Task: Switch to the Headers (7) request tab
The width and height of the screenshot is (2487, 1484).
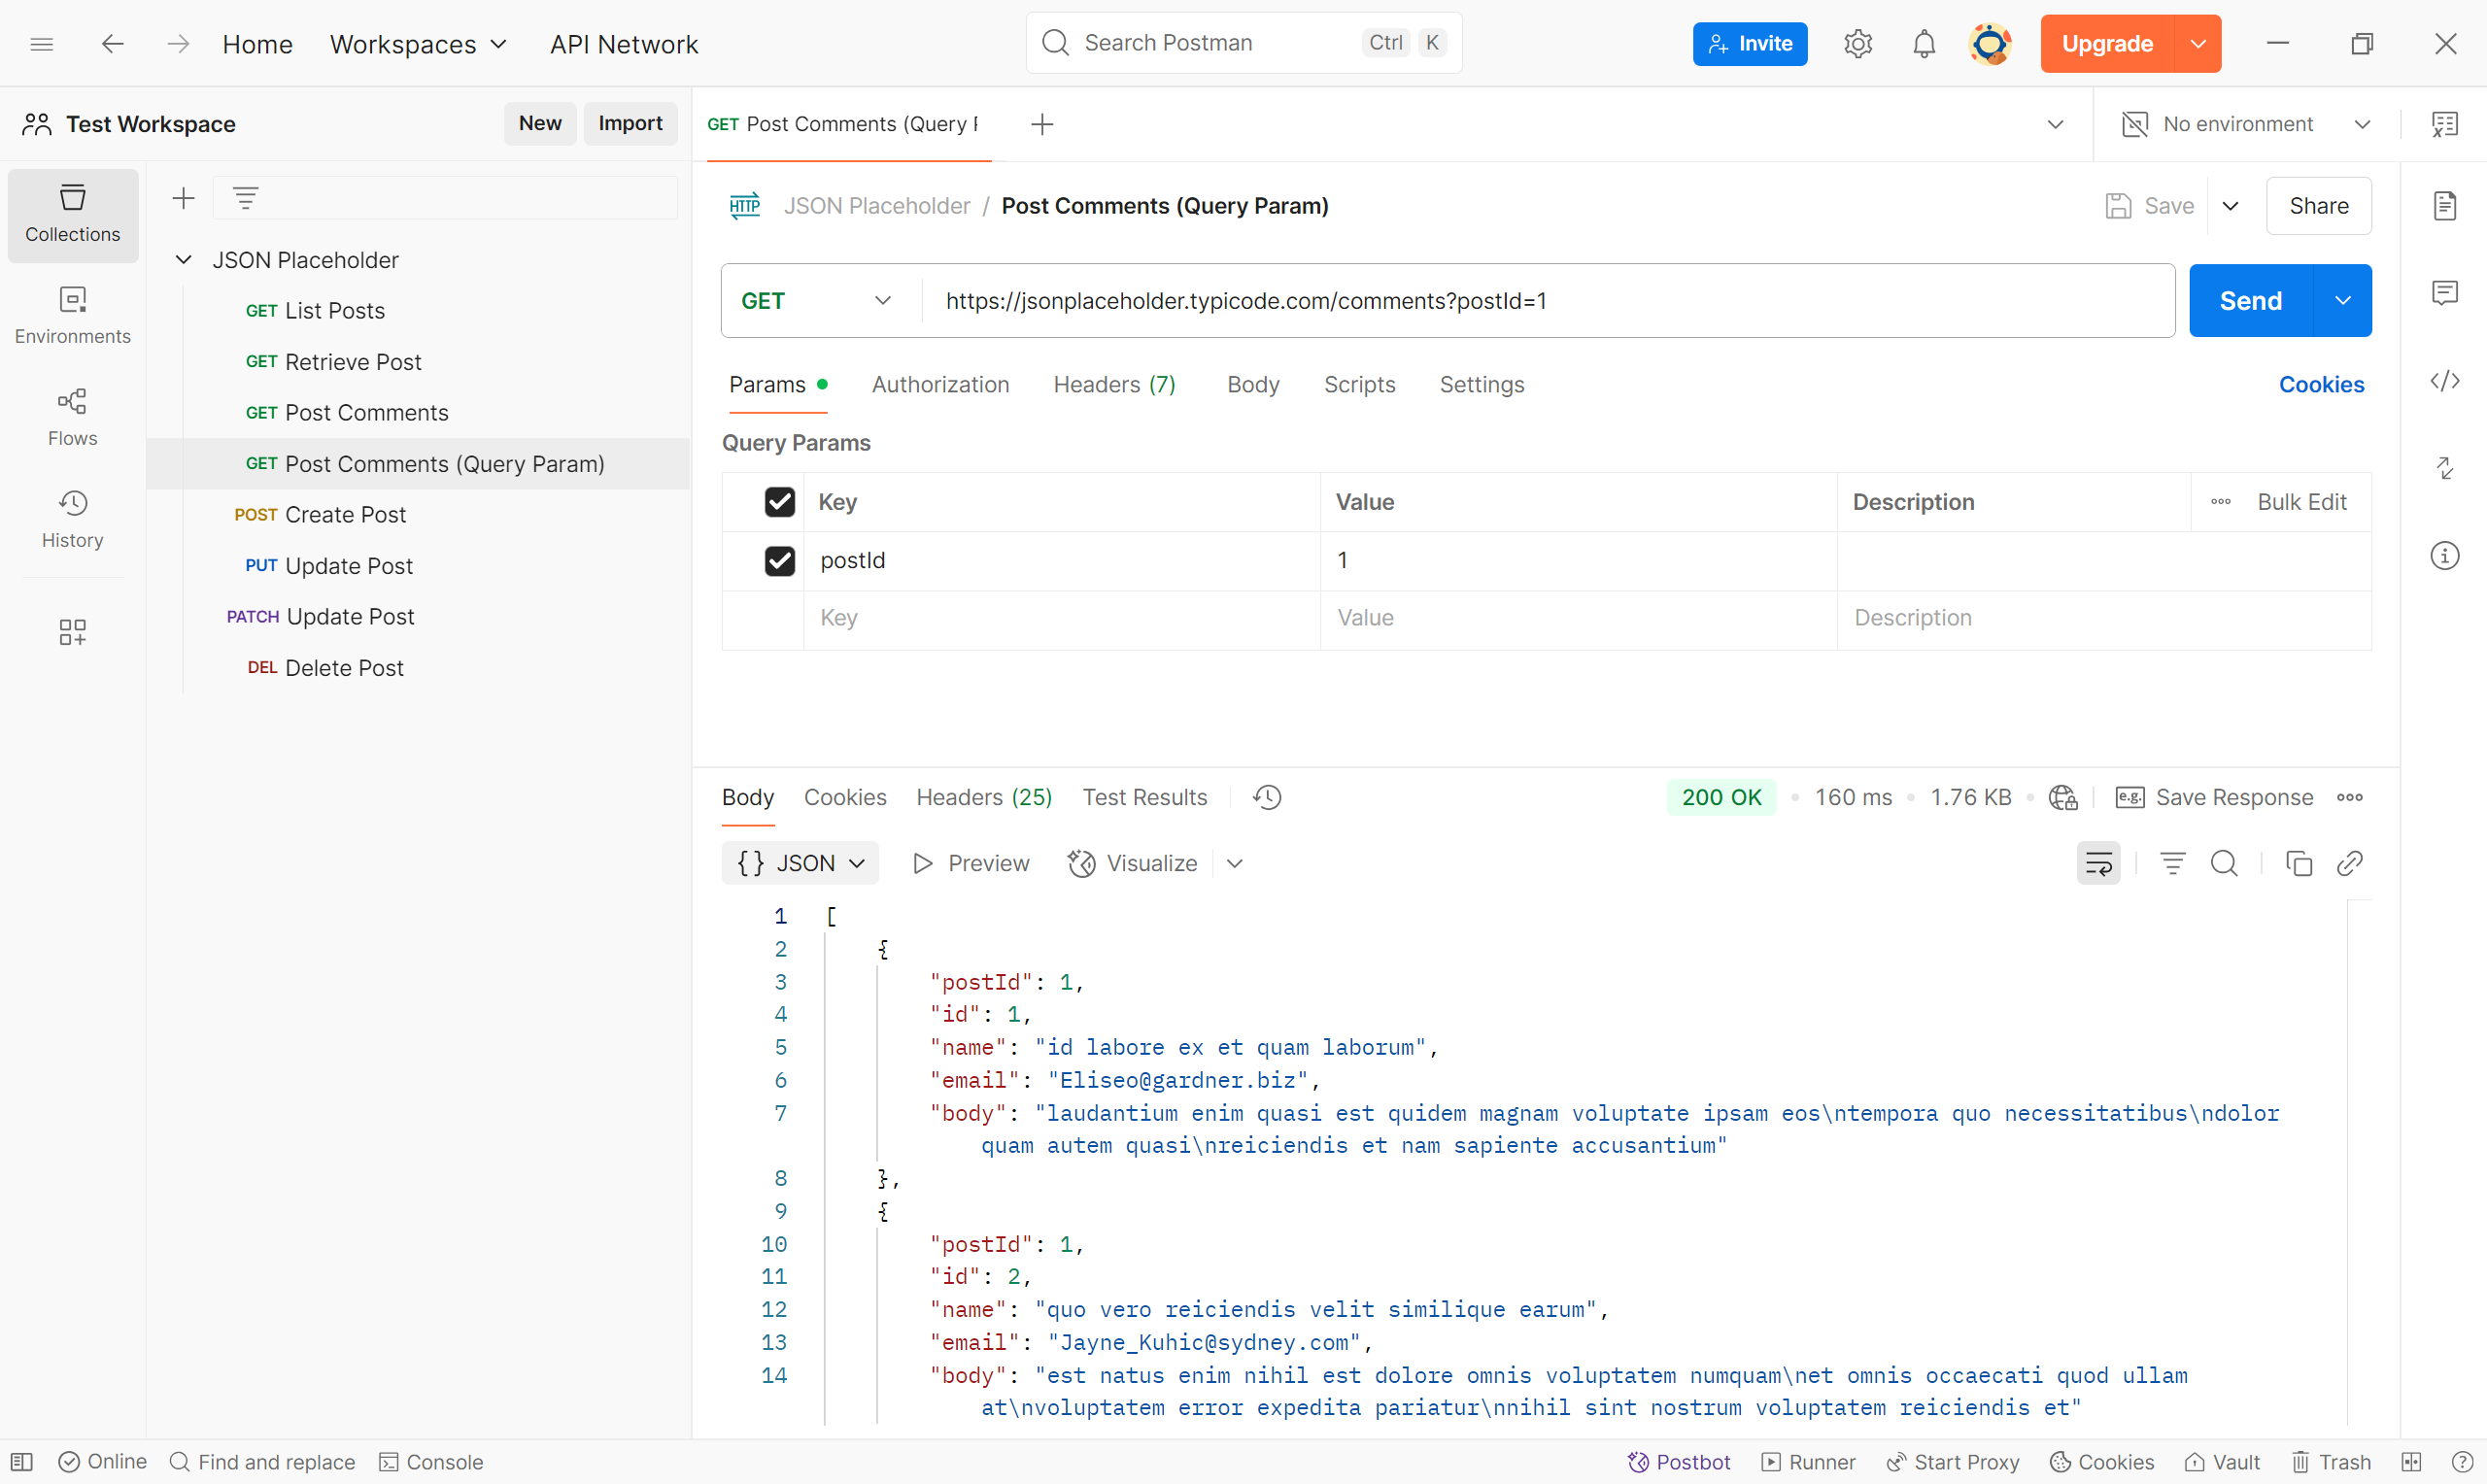Action: (1114, 385)
